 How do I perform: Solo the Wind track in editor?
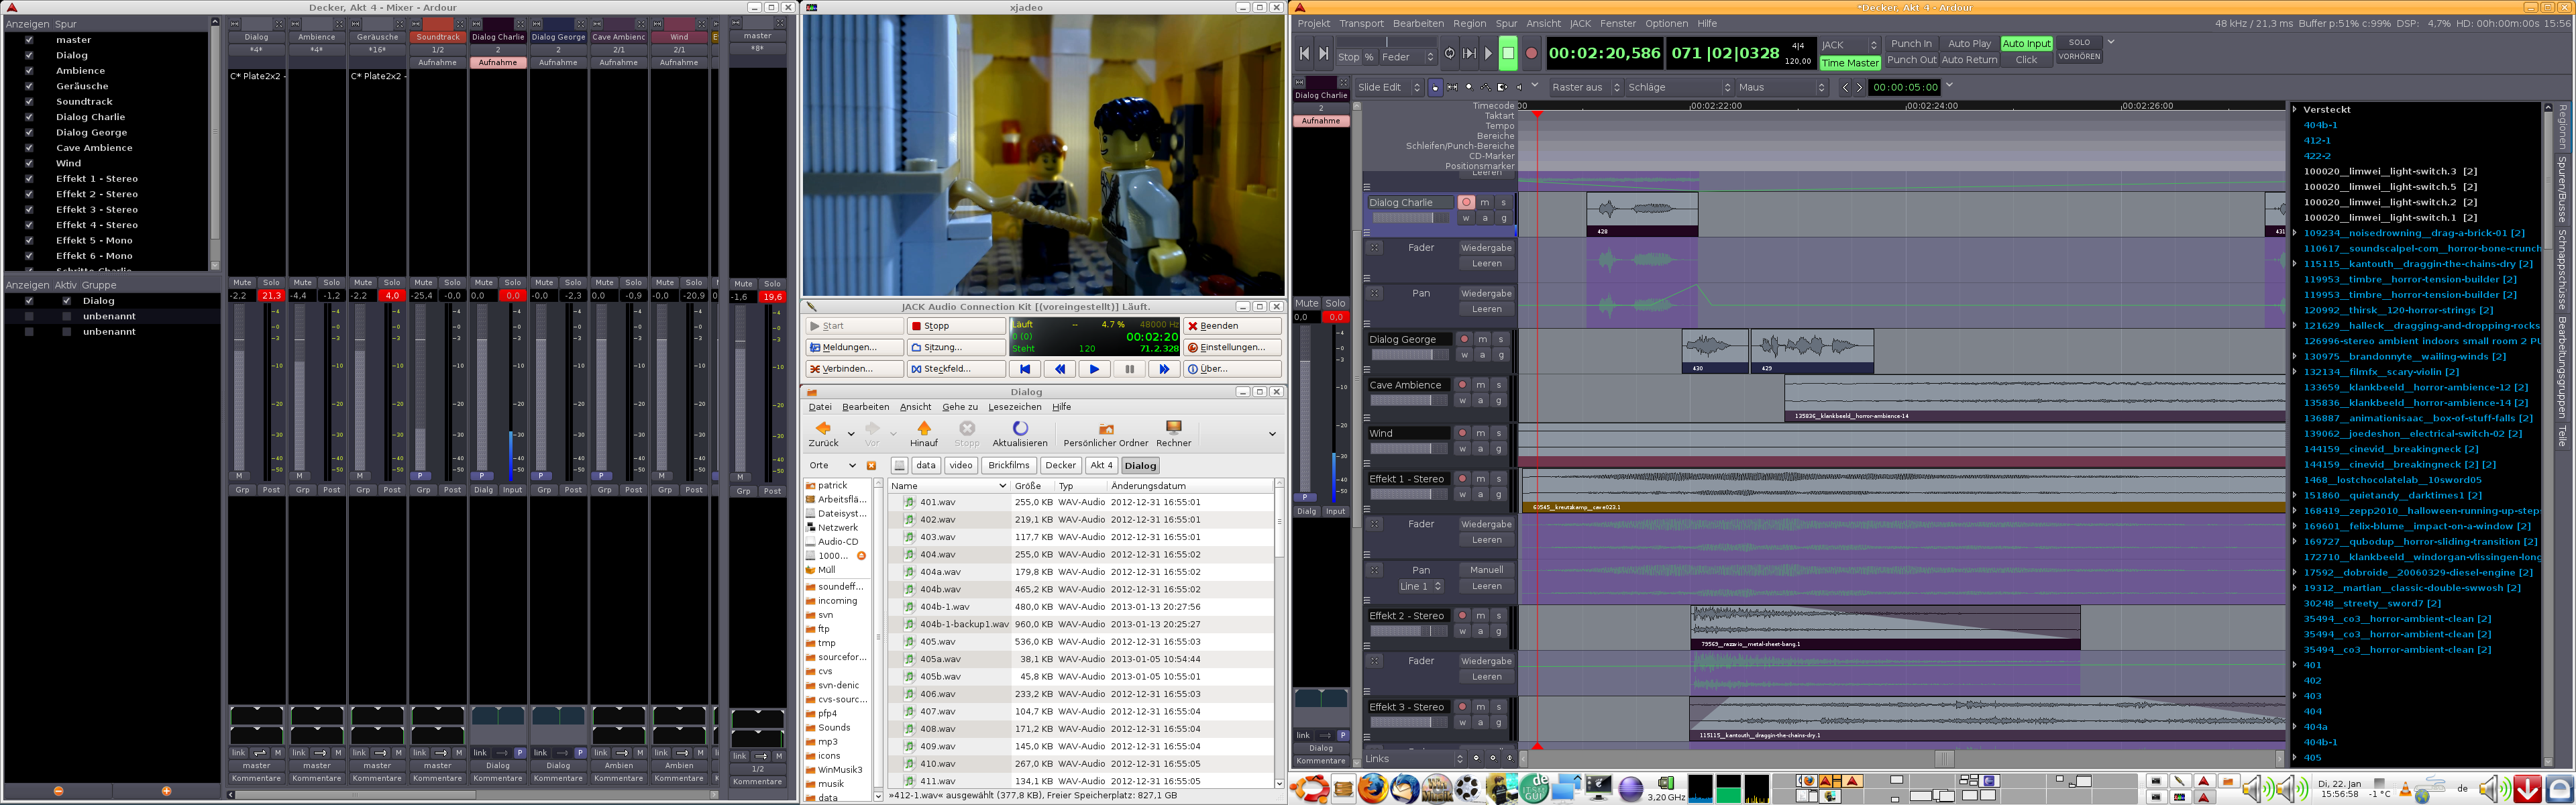pyautogui.click(x=1498, y=433)
